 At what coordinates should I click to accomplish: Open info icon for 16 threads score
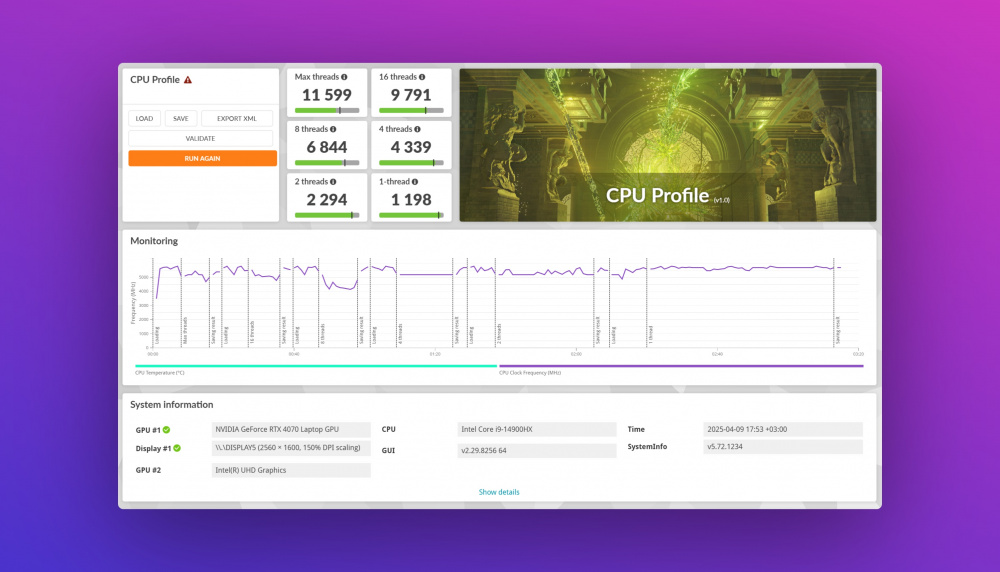click(x=422, y=77)
